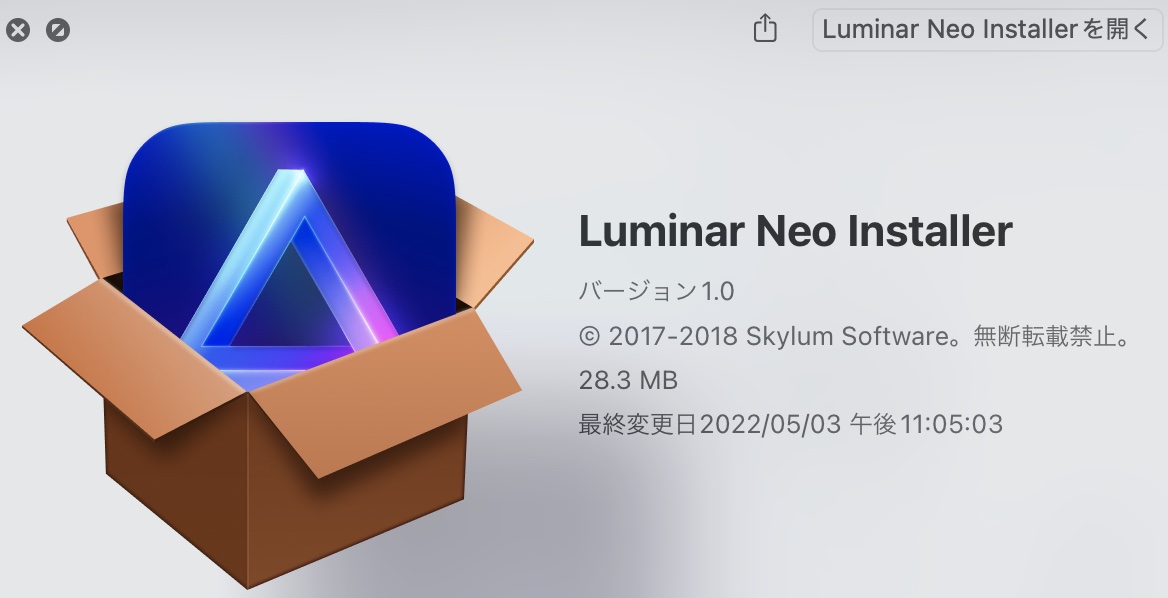Image resolution: width=1168 pixels, height=598 pixels.
Task: Click the 最終変更日 label
Action: click(638, 424)
